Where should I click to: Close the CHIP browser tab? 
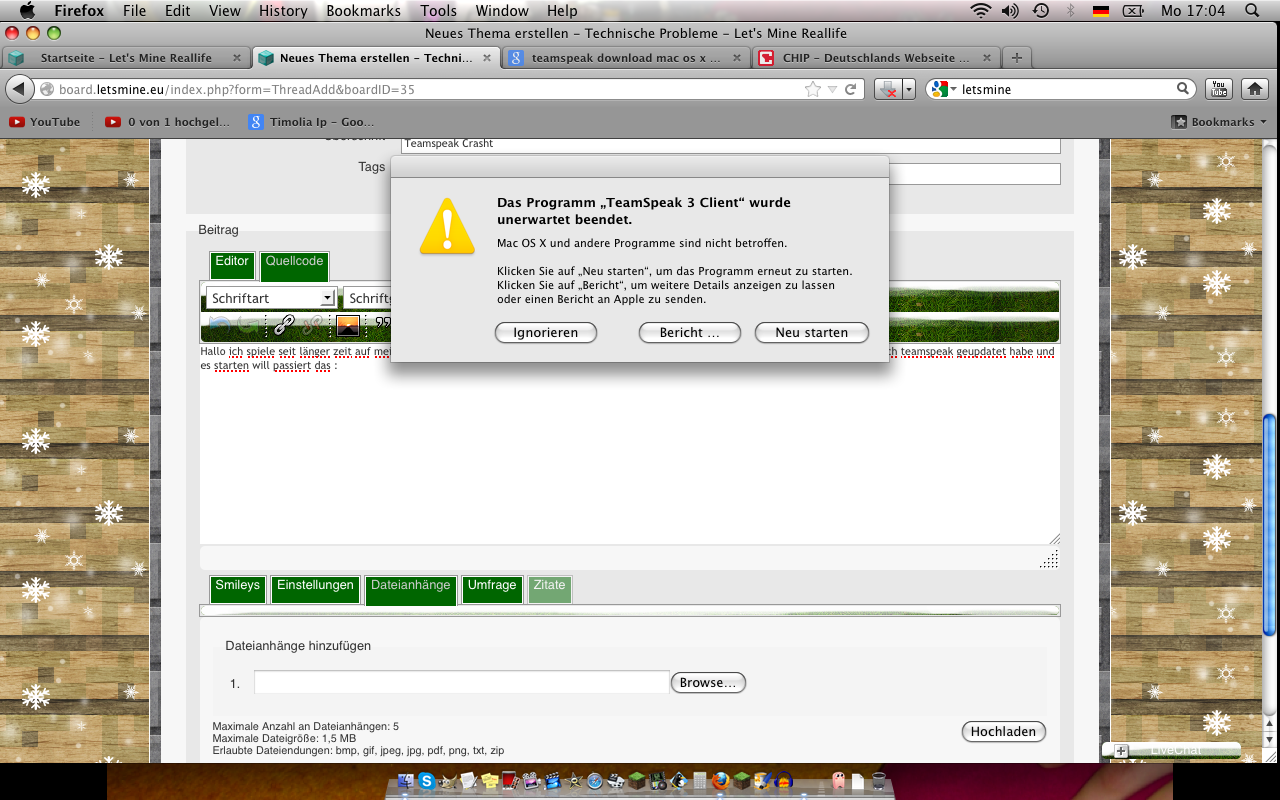point(986,58)
